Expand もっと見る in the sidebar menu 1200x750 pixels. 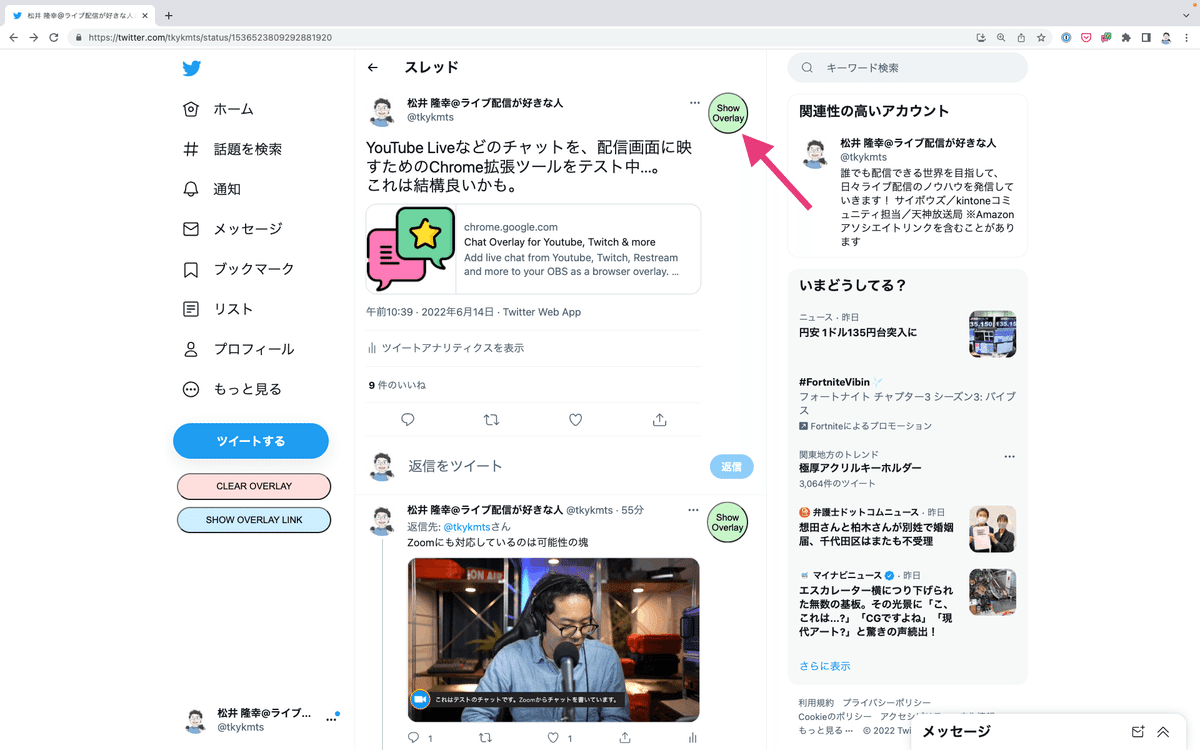[x=233, y=389]
